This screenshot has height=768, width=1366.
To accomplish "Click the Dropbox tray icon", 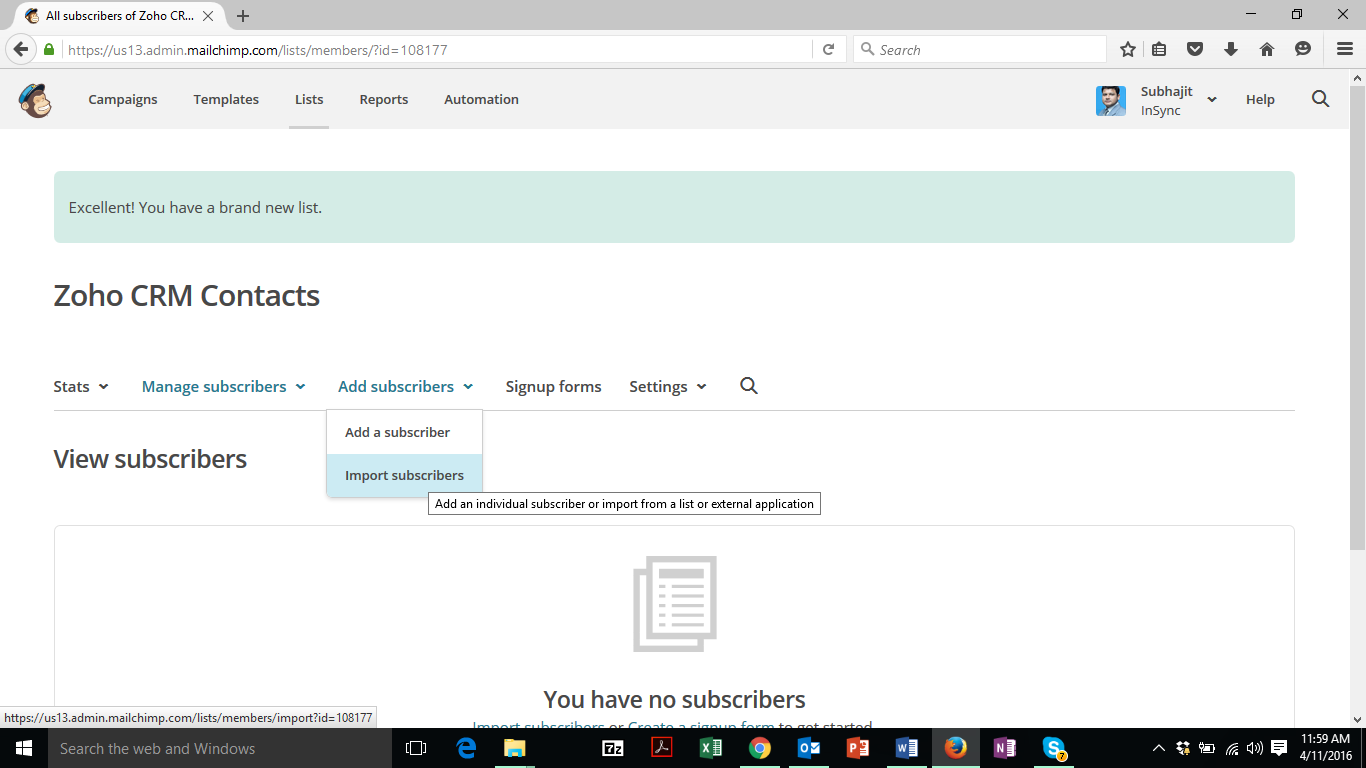I will pos(1183,748).
